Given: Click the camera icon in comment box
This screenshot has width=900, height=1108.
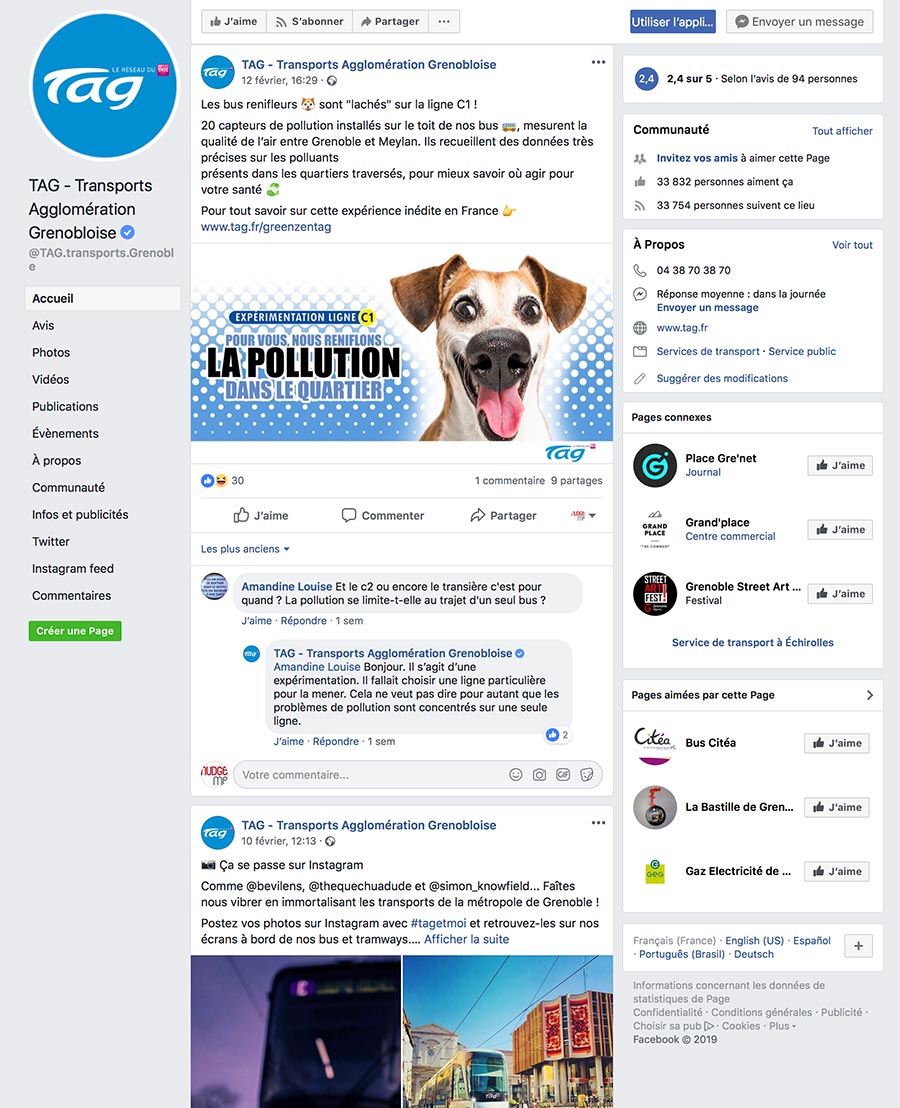Looking at the screenshot, I should pos(539,774).
